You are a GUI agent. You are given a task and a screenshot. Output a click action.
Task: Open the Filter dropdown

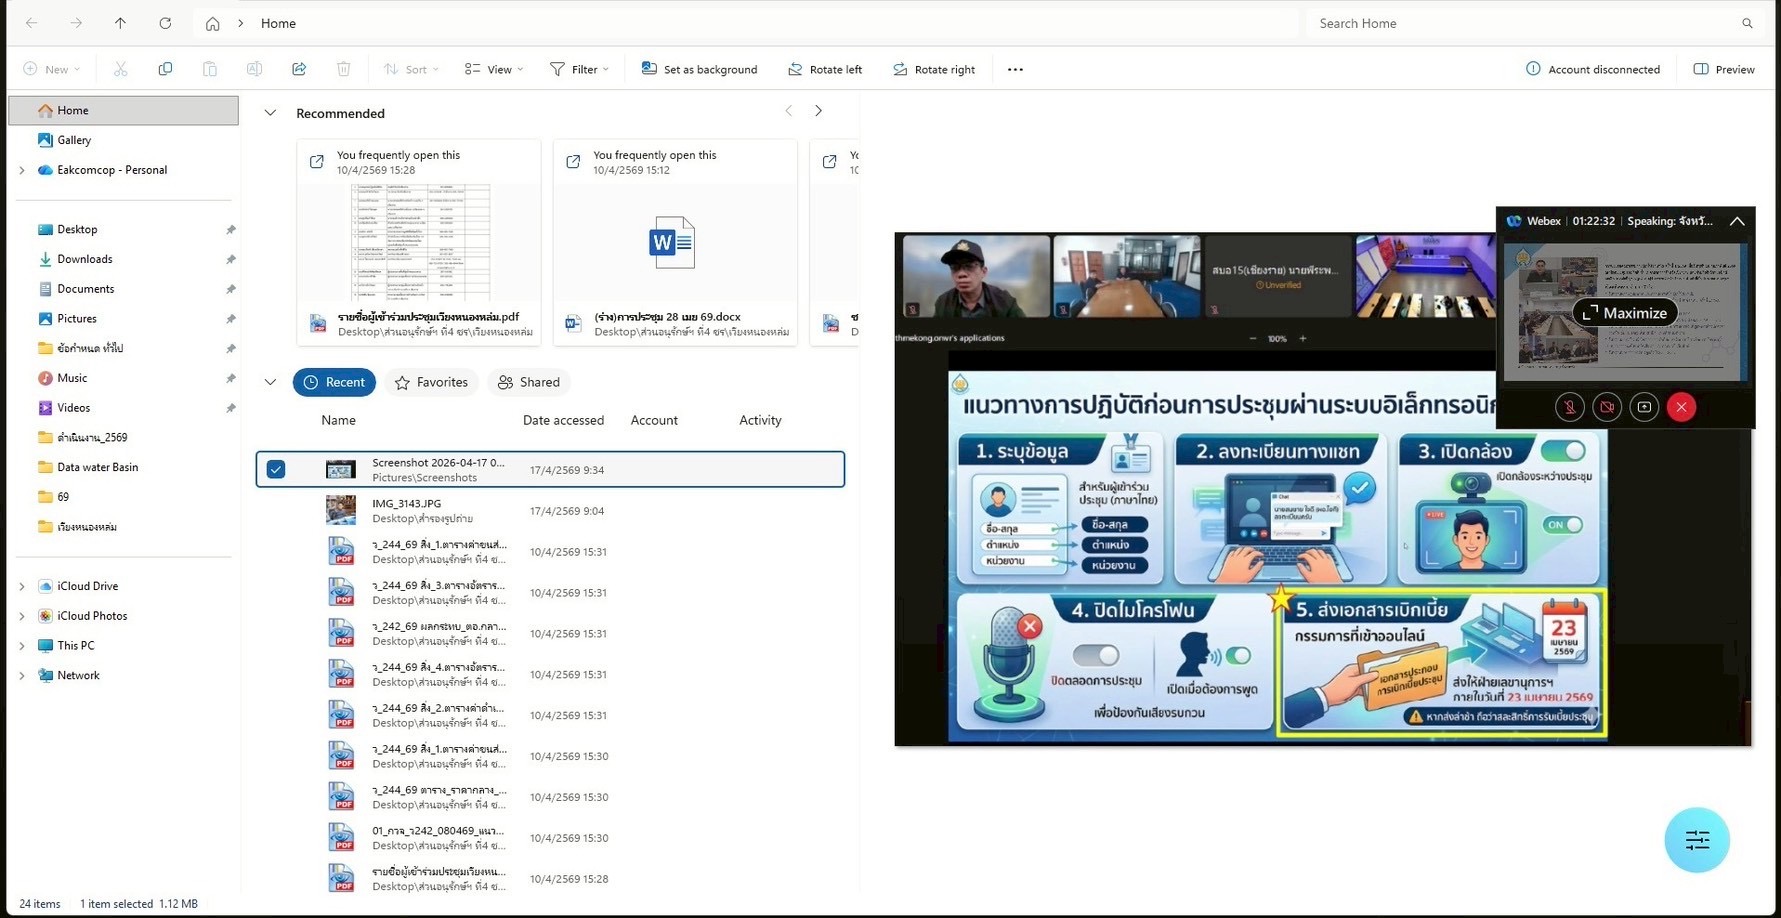pos(579,69)
